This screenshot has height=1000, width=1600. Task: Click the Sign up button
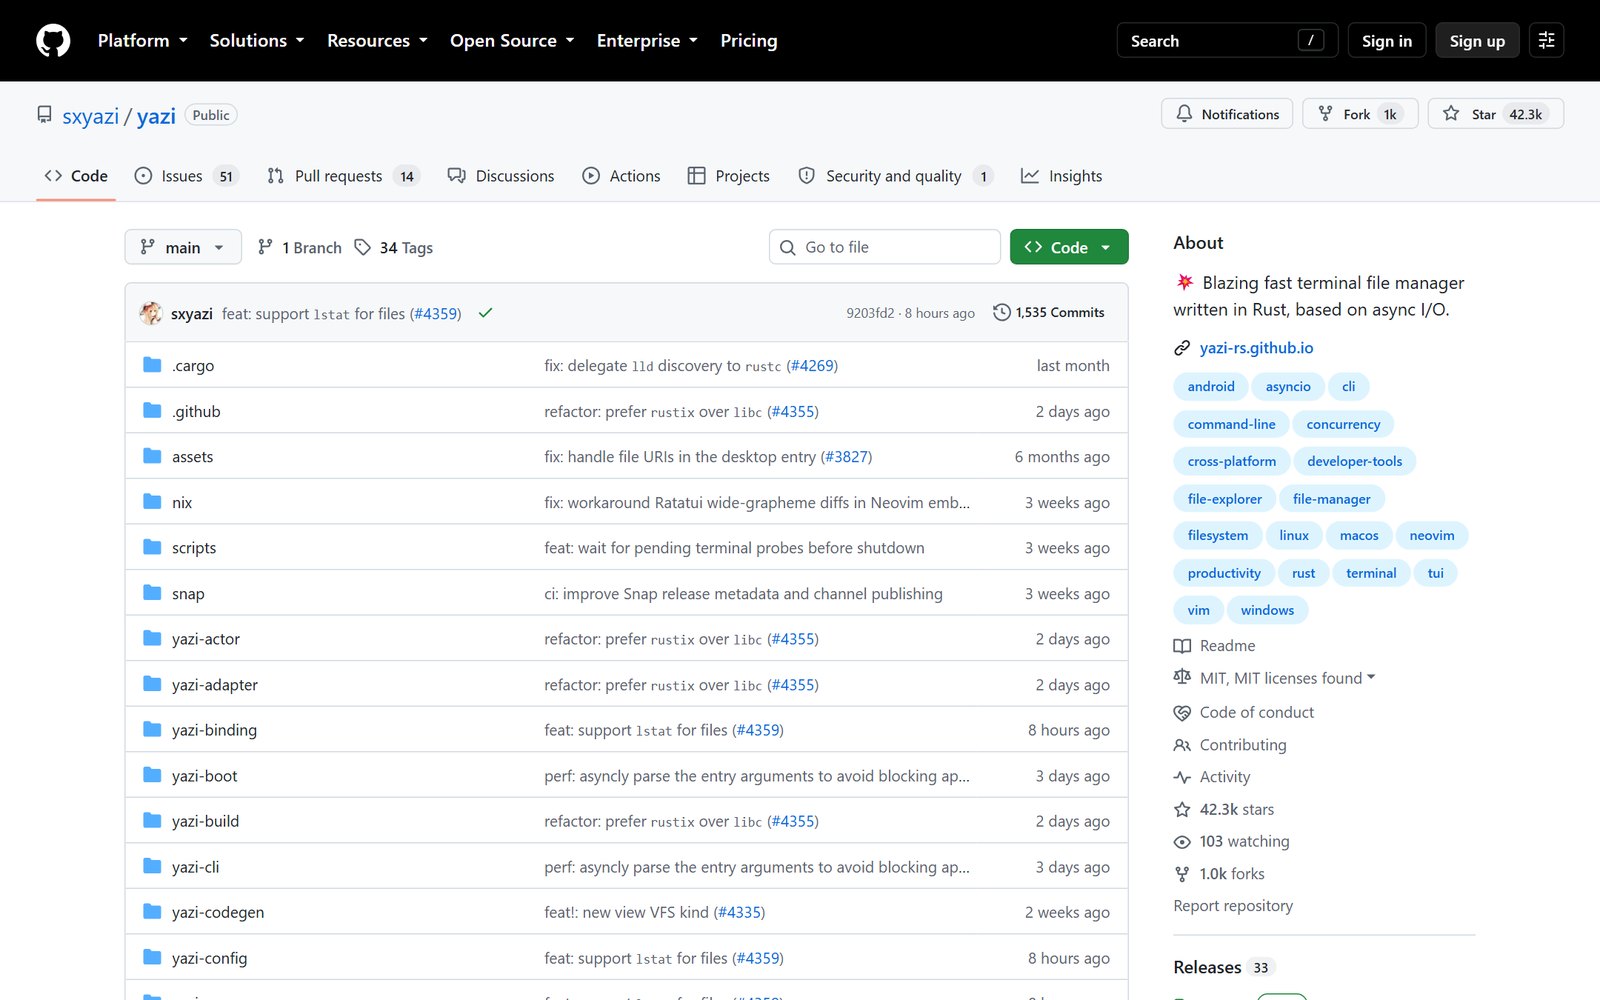pyautogui.click(x=1477, y=41)
